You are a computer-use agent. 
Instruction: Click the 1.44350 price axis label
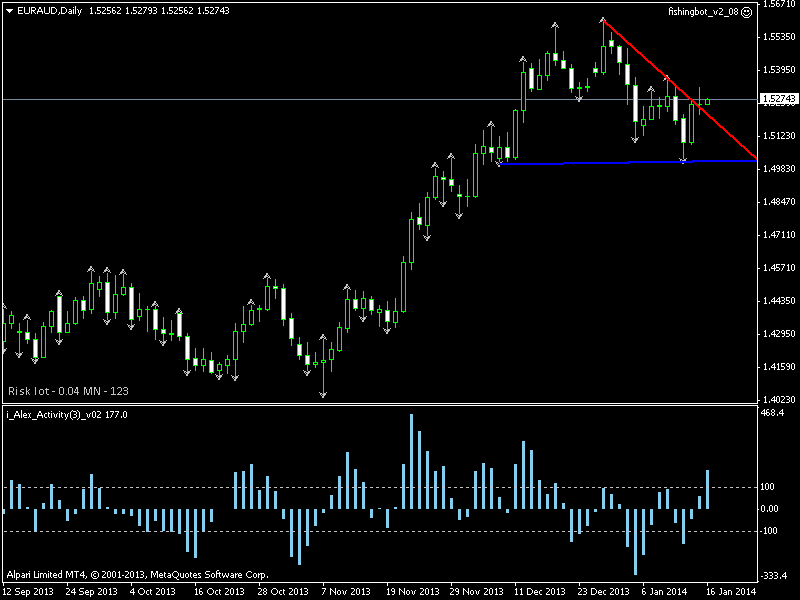click(x=779, y=301)
